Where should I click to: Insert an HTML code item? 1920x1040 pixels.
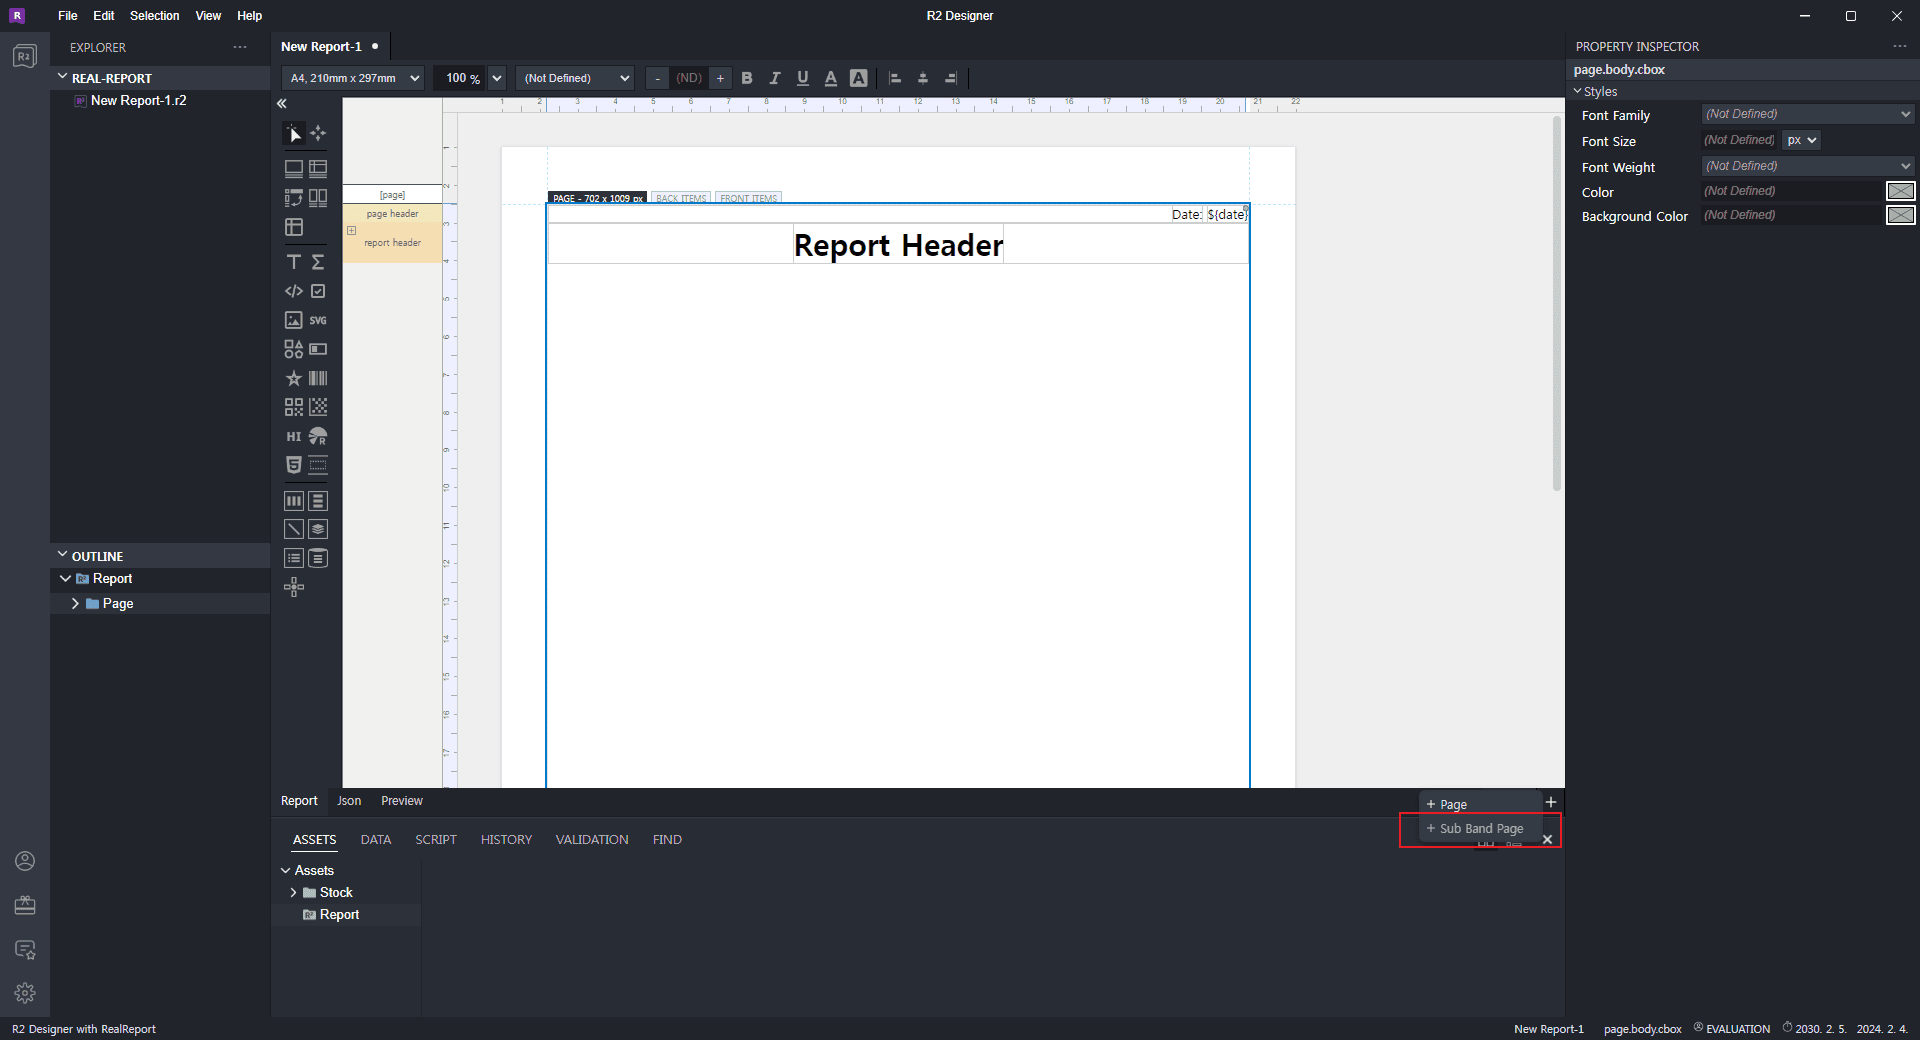point(294,291)
